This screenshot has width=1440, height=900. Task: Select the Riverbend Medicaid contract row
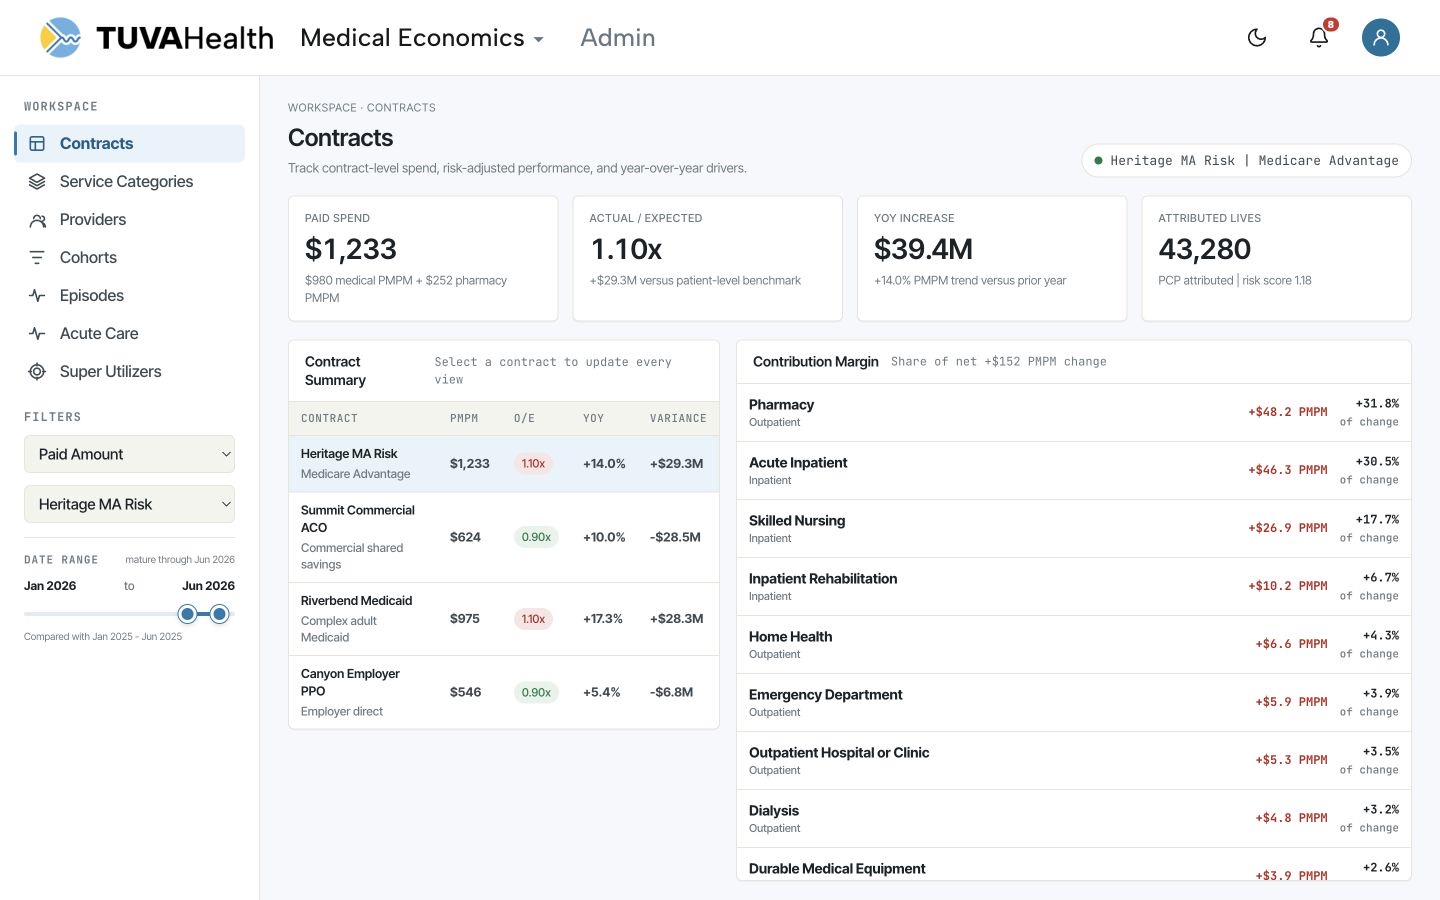point(504,619)
